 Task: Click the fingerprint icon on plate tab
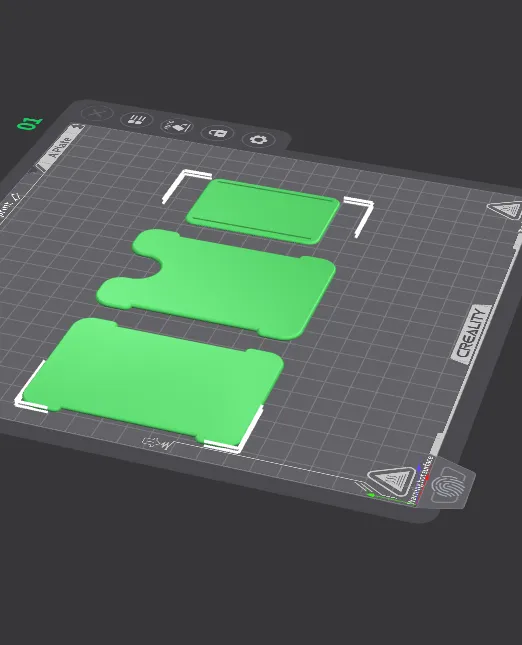point(449,485)
